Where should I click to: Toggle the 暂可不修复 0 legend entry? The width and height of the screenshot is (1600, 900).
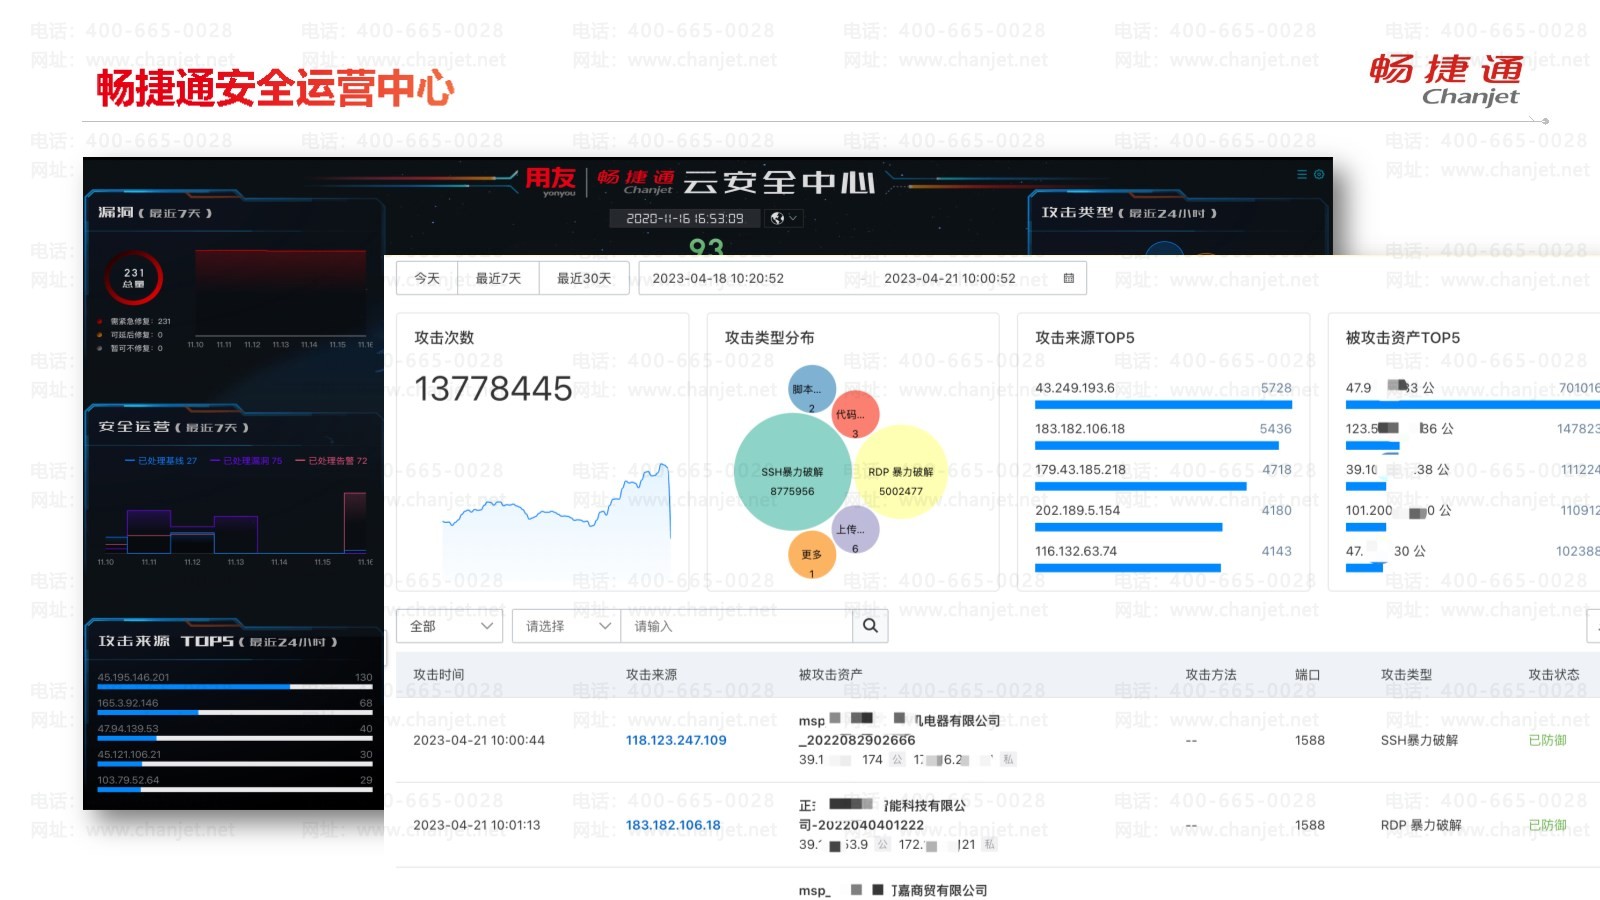[x=130, y=348]
